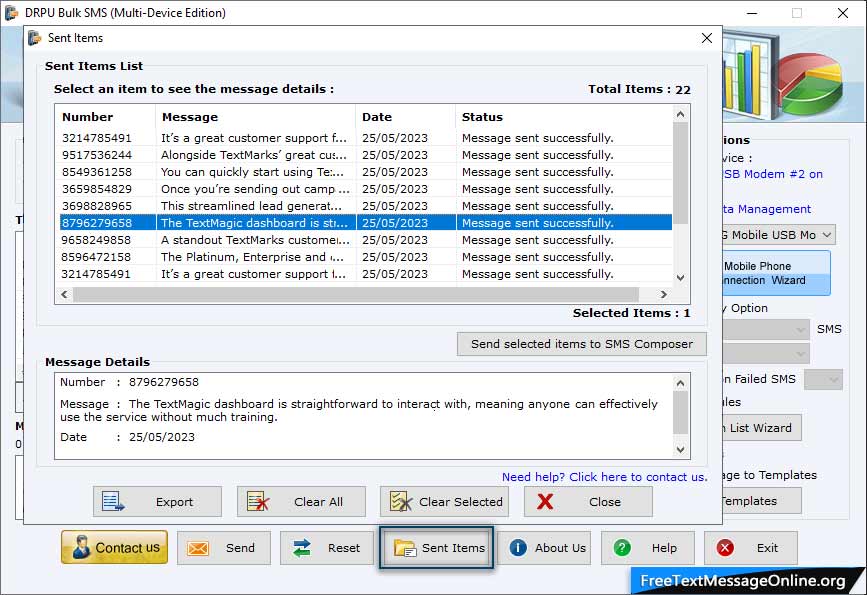
Task: Select the row for number 8549361258
Action: tap(365, 172)
